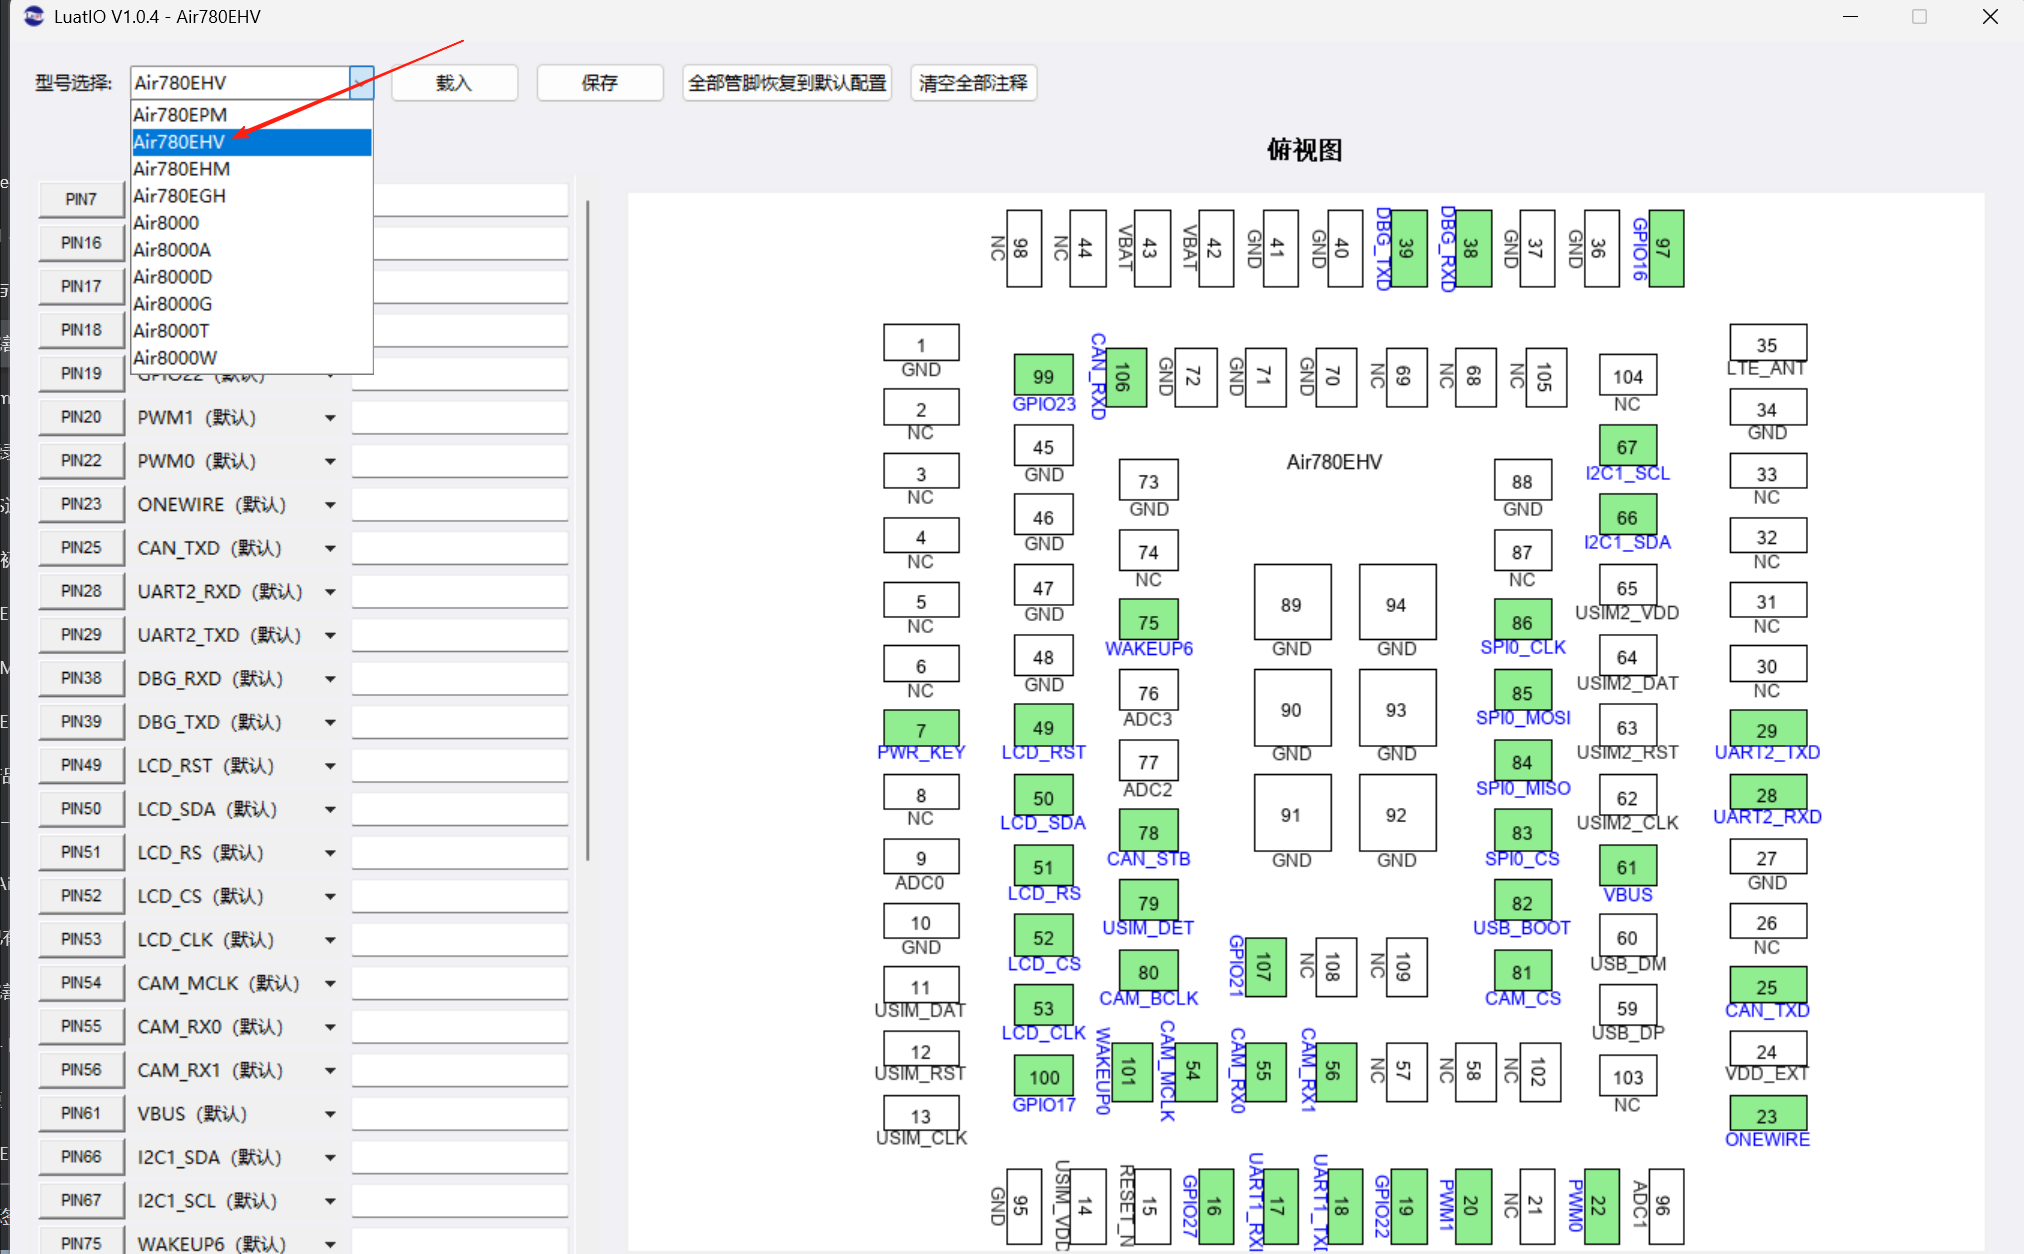Expand the I2C1_SDA function dropdown
This screenshot has height=1254, width=2024.
point(330,1158)
